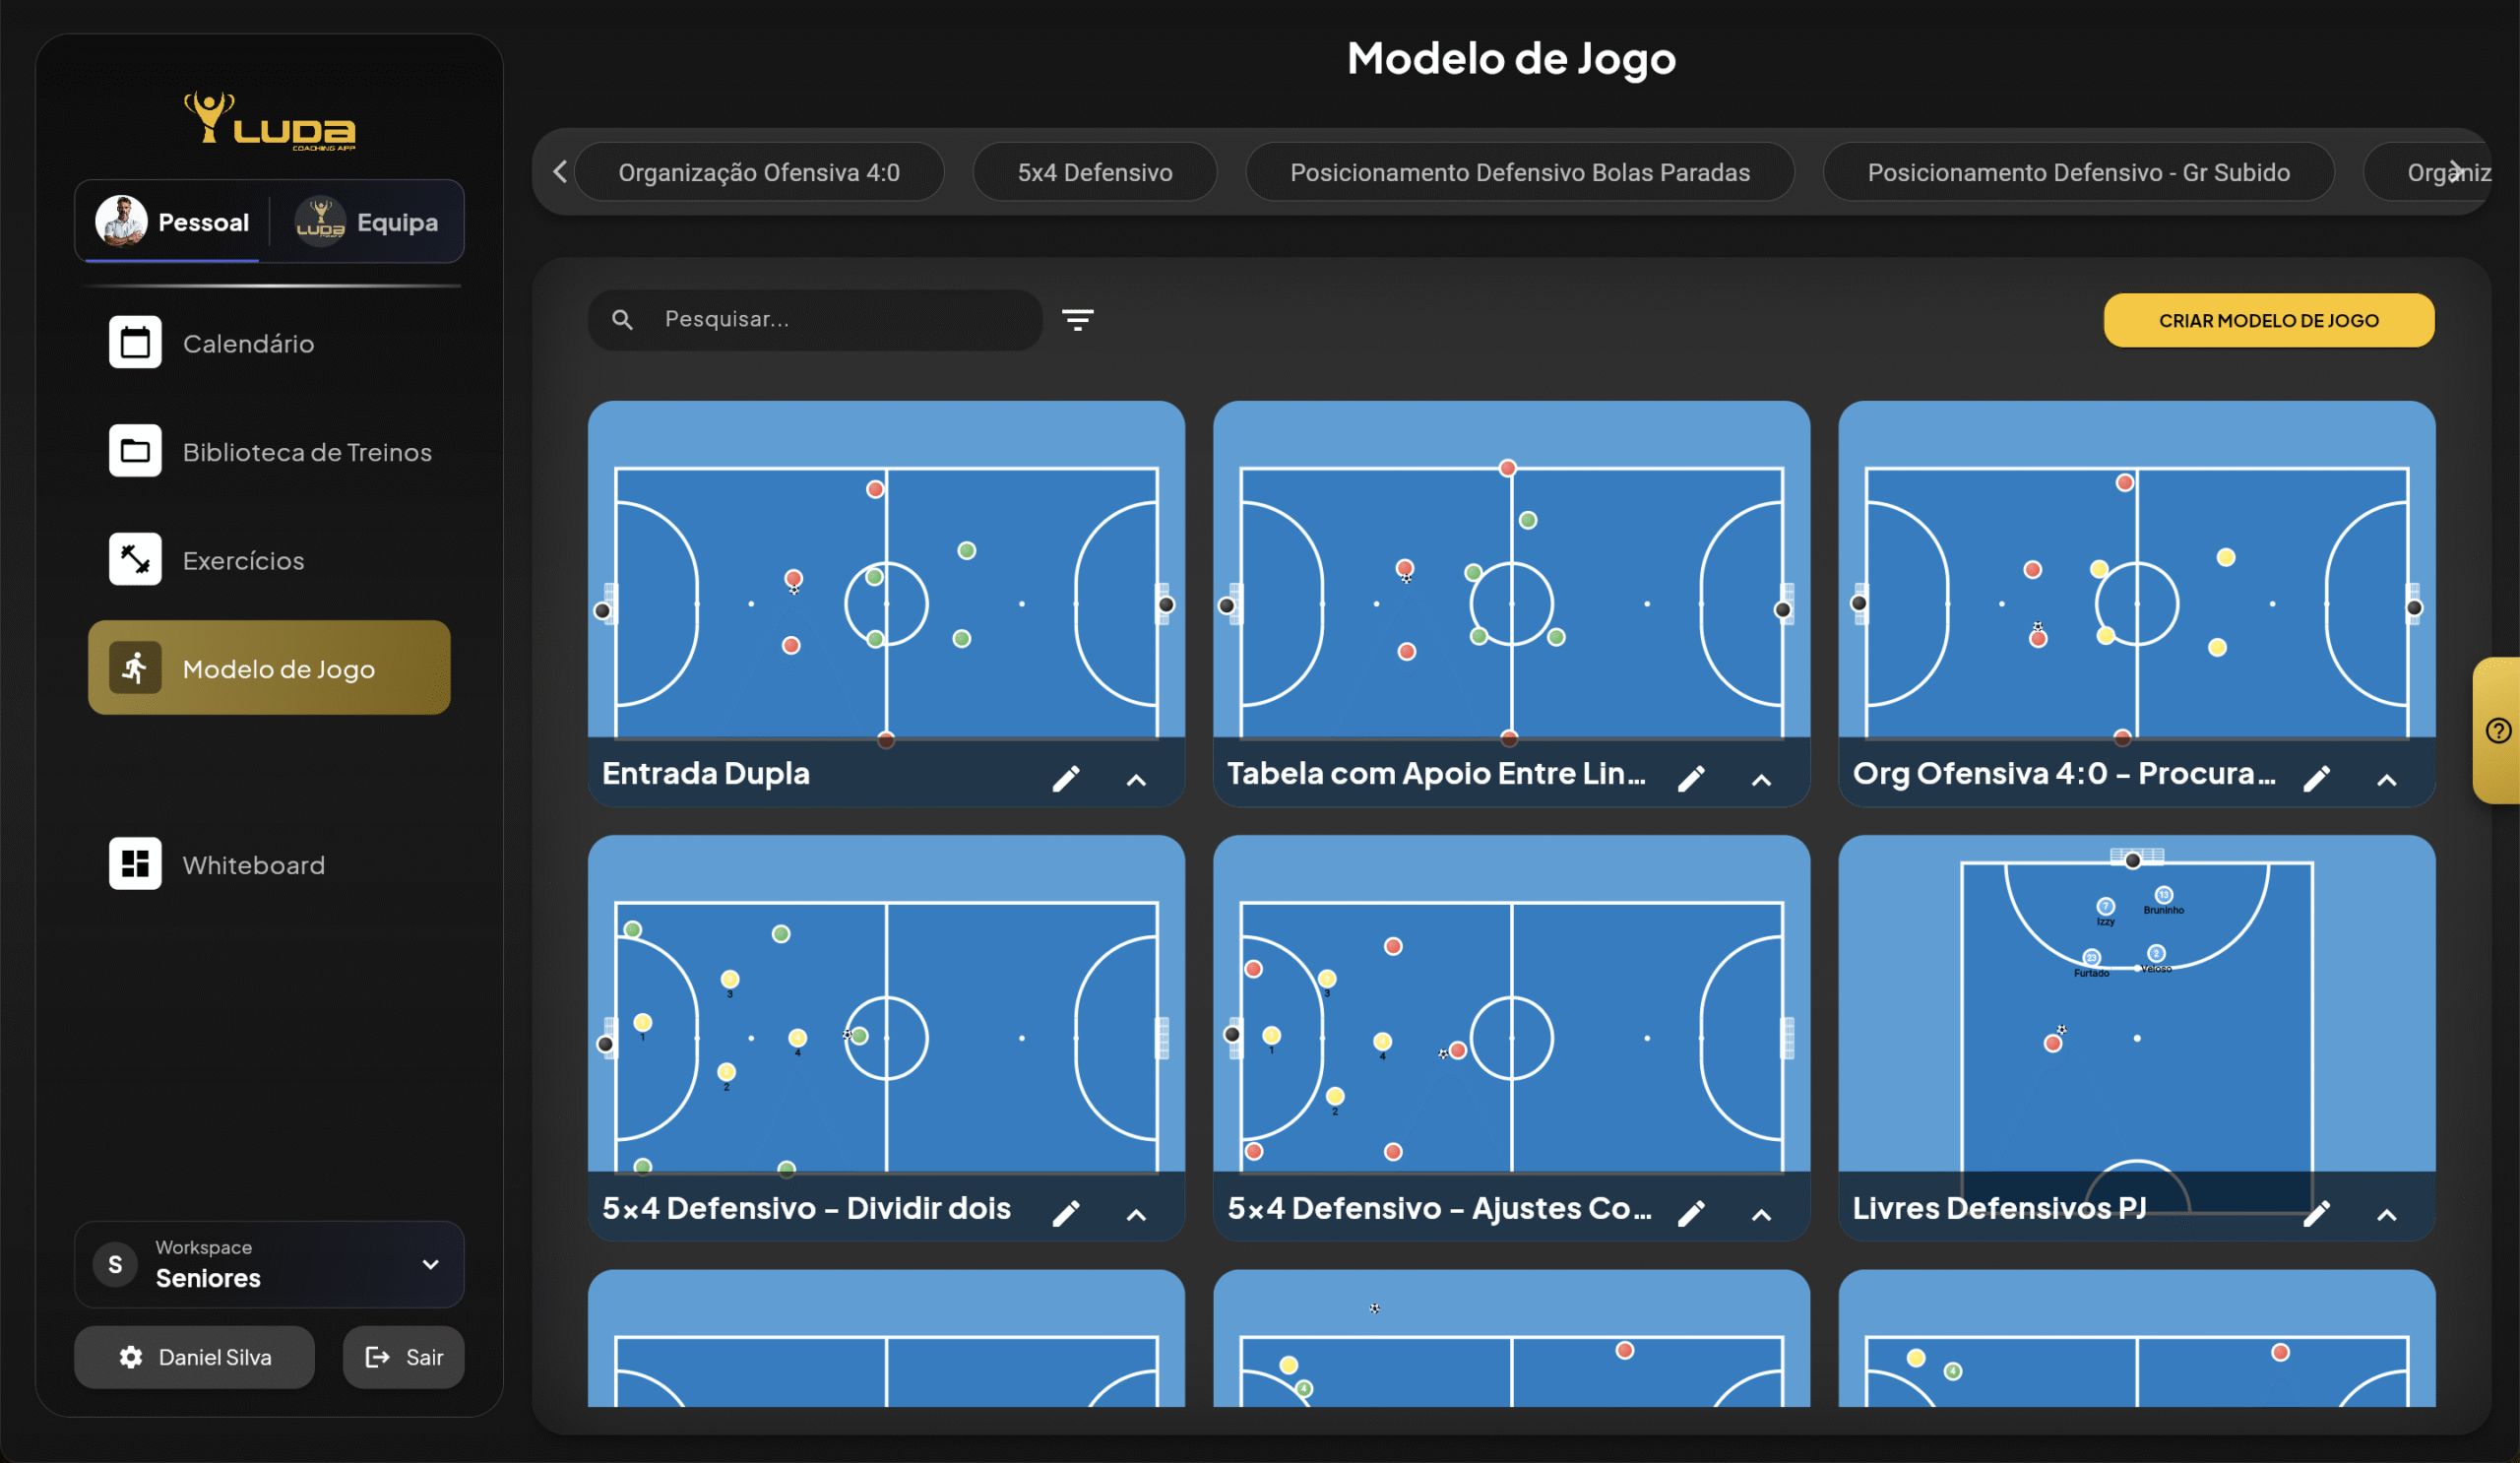The width and height of the screenshot is (2520, 1463).
Task: Open the filter options icon
Action: coord(1077,320)
